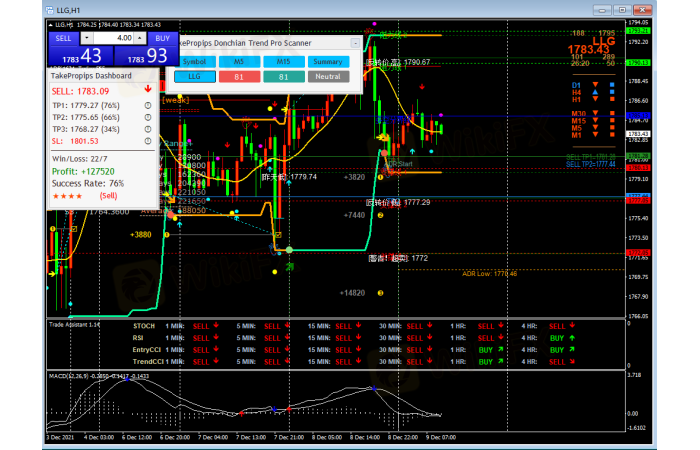This screenshot has width=700, height=450.
Task: Click the red M5 value cell 81
Action: pos(238,76)
